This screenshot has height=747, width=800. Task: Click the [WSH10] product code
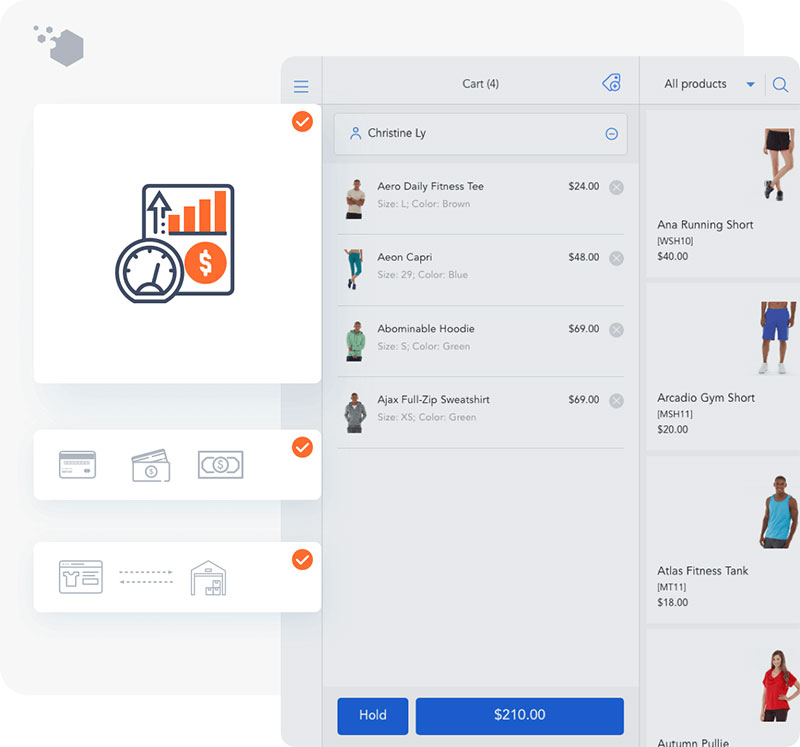pyautogui.click(x=675, y=241)
